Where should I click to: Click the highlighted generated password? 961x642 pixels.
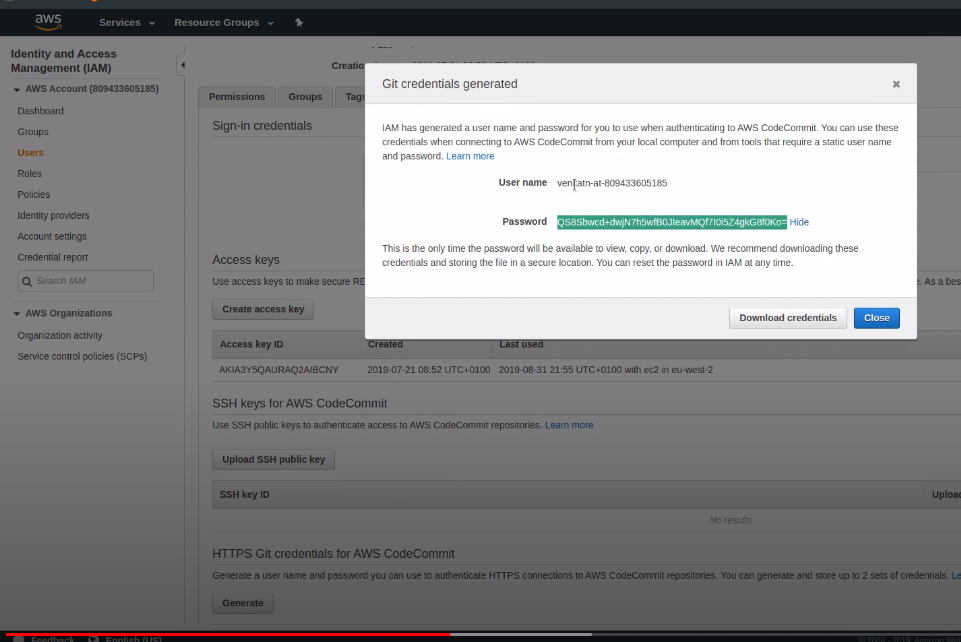pyautogui.click(x=672, y=222)
